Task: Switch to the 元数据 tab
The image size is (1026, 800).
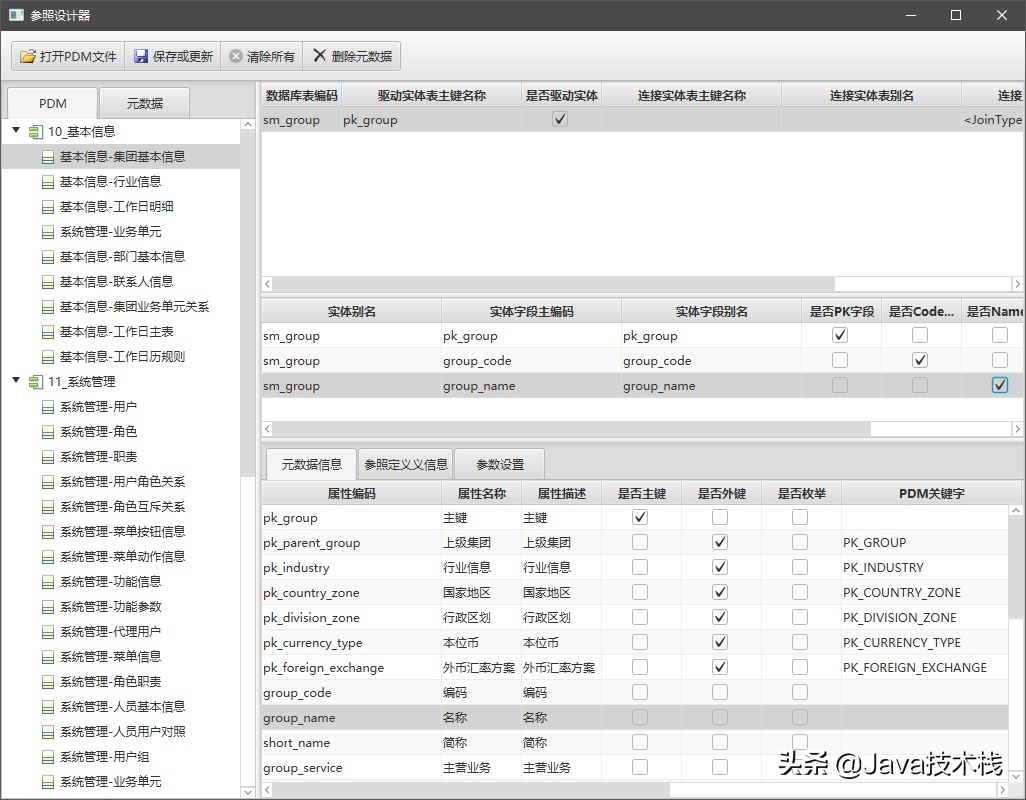Action: click(x=145, y=103)
